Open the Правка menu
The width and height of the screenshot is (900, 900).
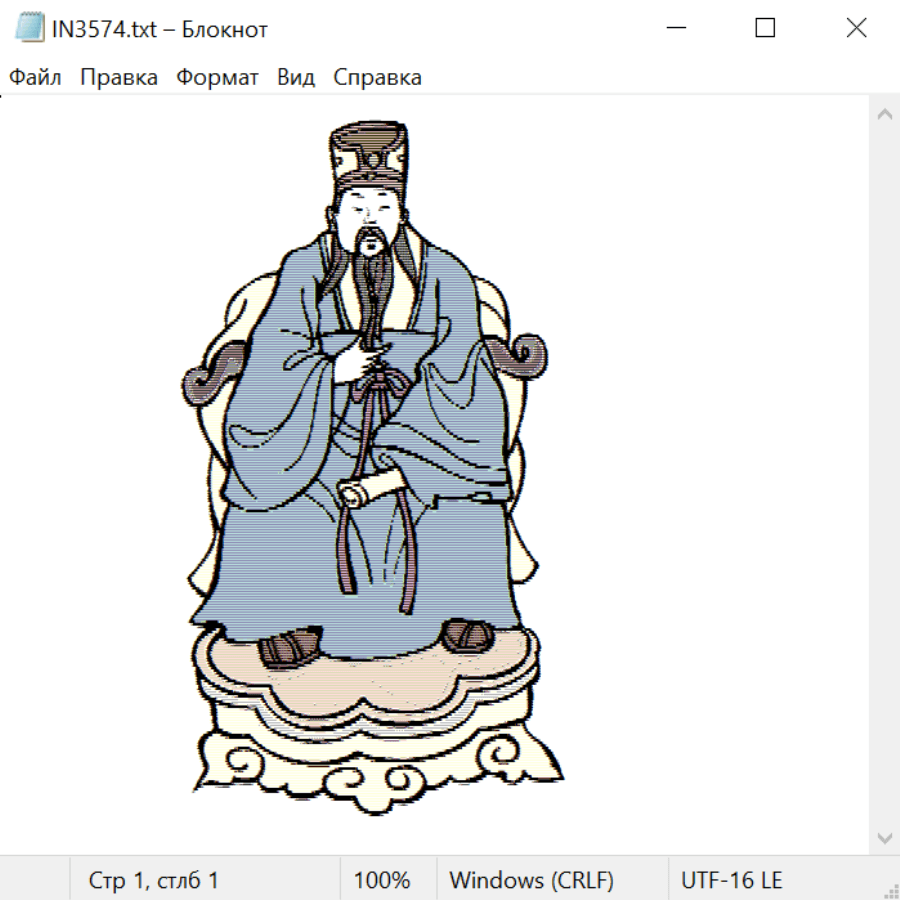[119, 78]
